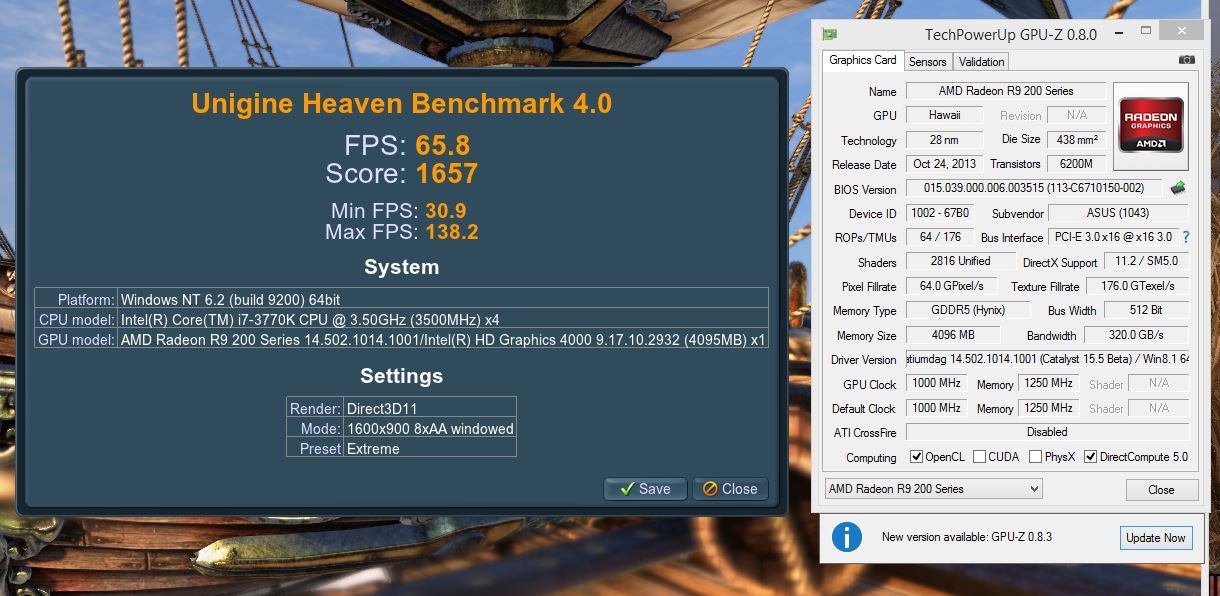Toggle the PhysX checkbox
The height and width of the screenshot is (596, 1220).
pyautogui.click(x=1036, y=457)
